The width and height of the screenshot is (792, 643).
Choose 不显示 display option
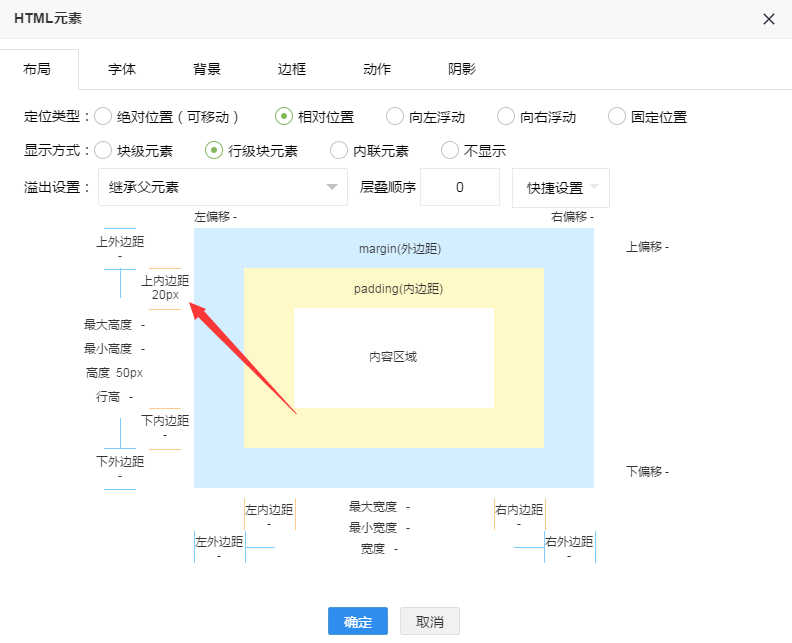click(x=451, y=151)
